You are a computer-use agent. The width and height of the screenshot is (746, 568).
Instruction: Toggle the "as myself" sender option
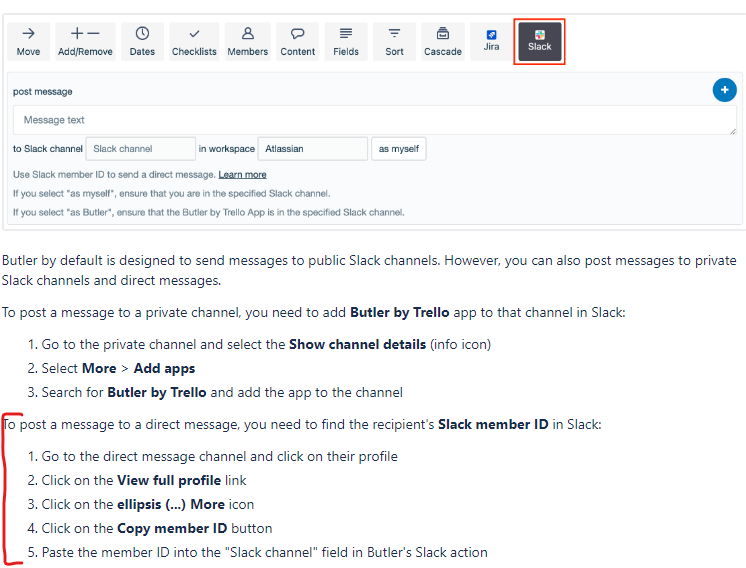pyautogui.click(x=399, y=149)
